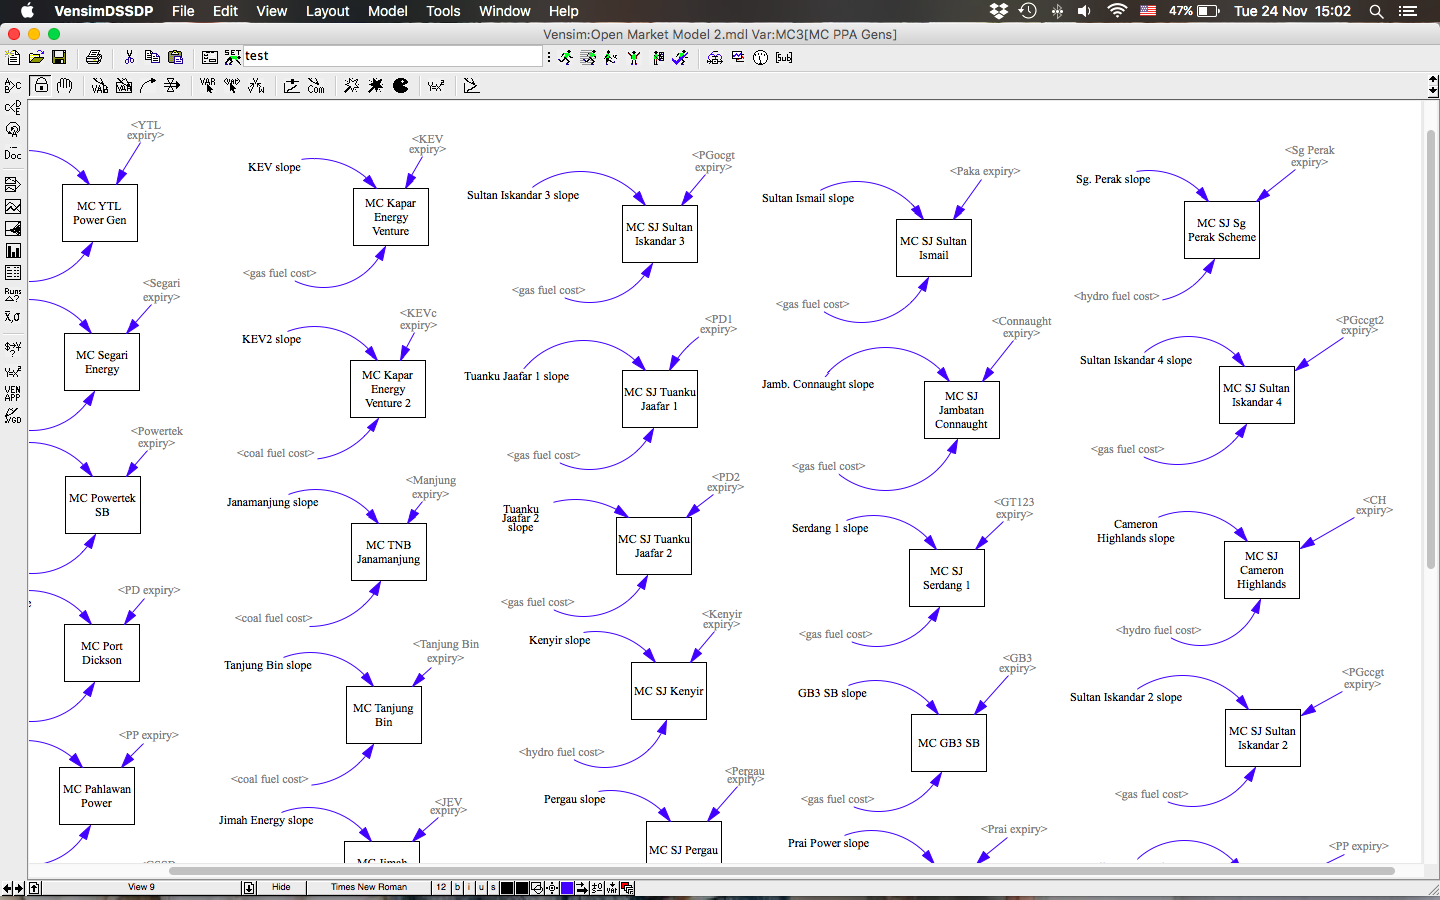Click the SET simulation setup icon
Screen dimensions: 1440x900
[x=233, y=57]
